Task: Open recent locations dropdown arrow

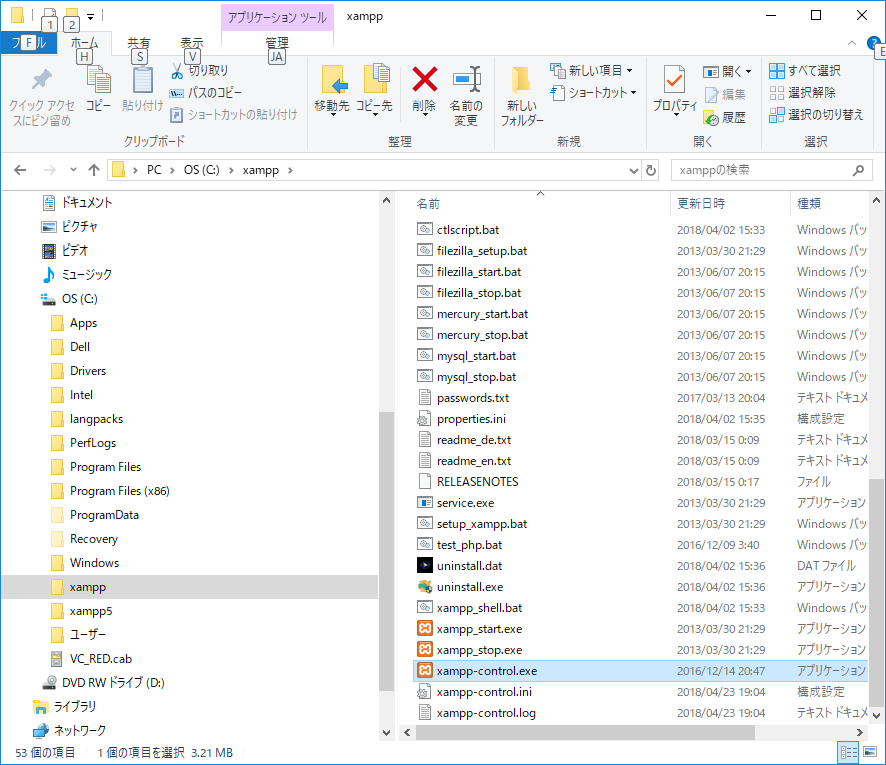Action: coord(73,169)
